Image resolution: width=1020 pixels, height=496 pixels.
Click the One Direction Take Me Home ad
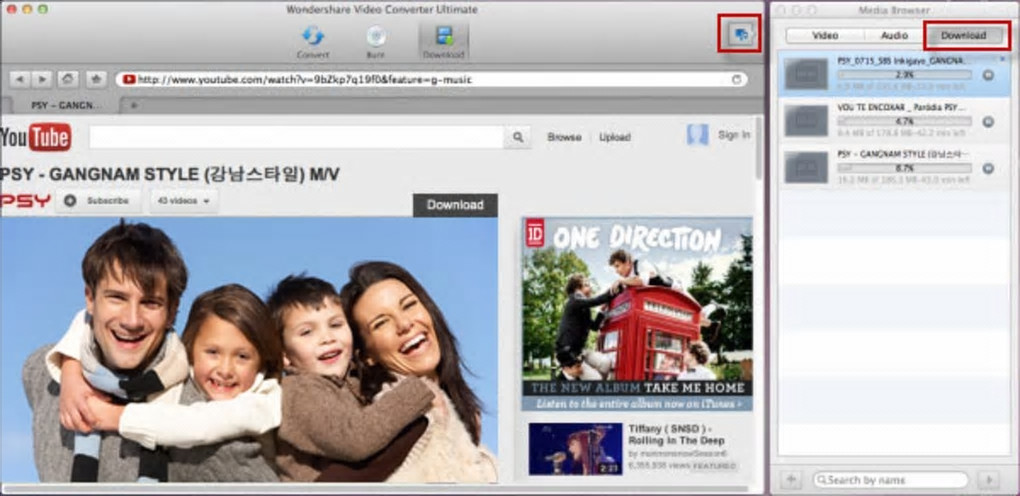click(x=637, y=314)
